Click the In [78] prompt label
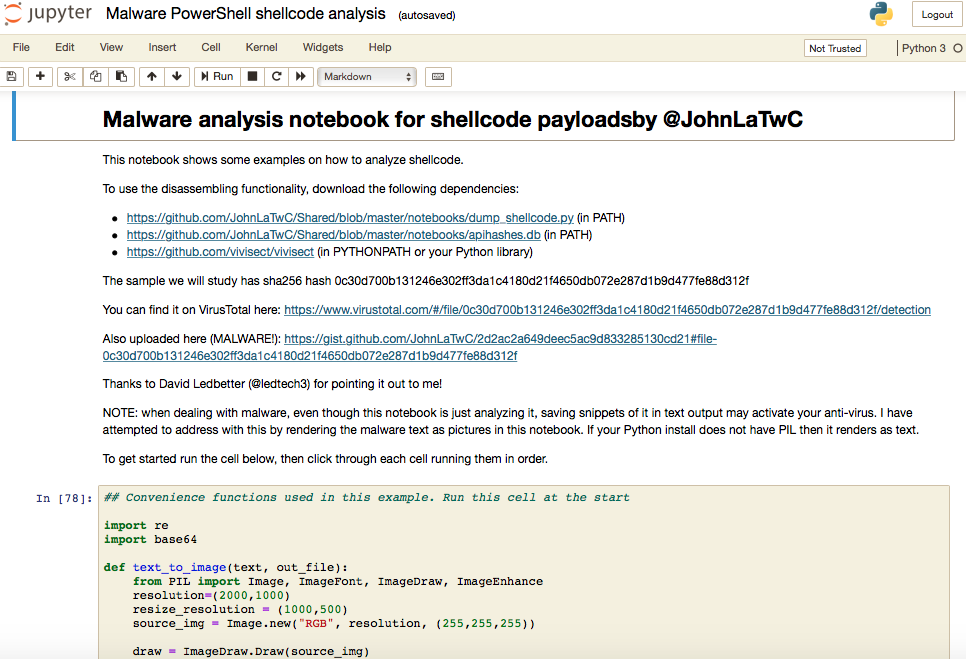This screenshot has height=659, width=966. 63,498
